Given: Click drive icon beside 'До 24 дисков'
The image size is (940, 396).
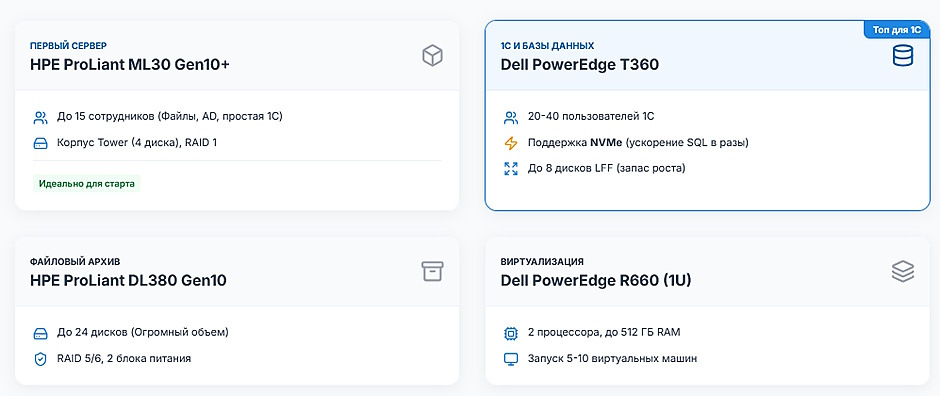Looking at the screenshot, I should pos(40,333).
